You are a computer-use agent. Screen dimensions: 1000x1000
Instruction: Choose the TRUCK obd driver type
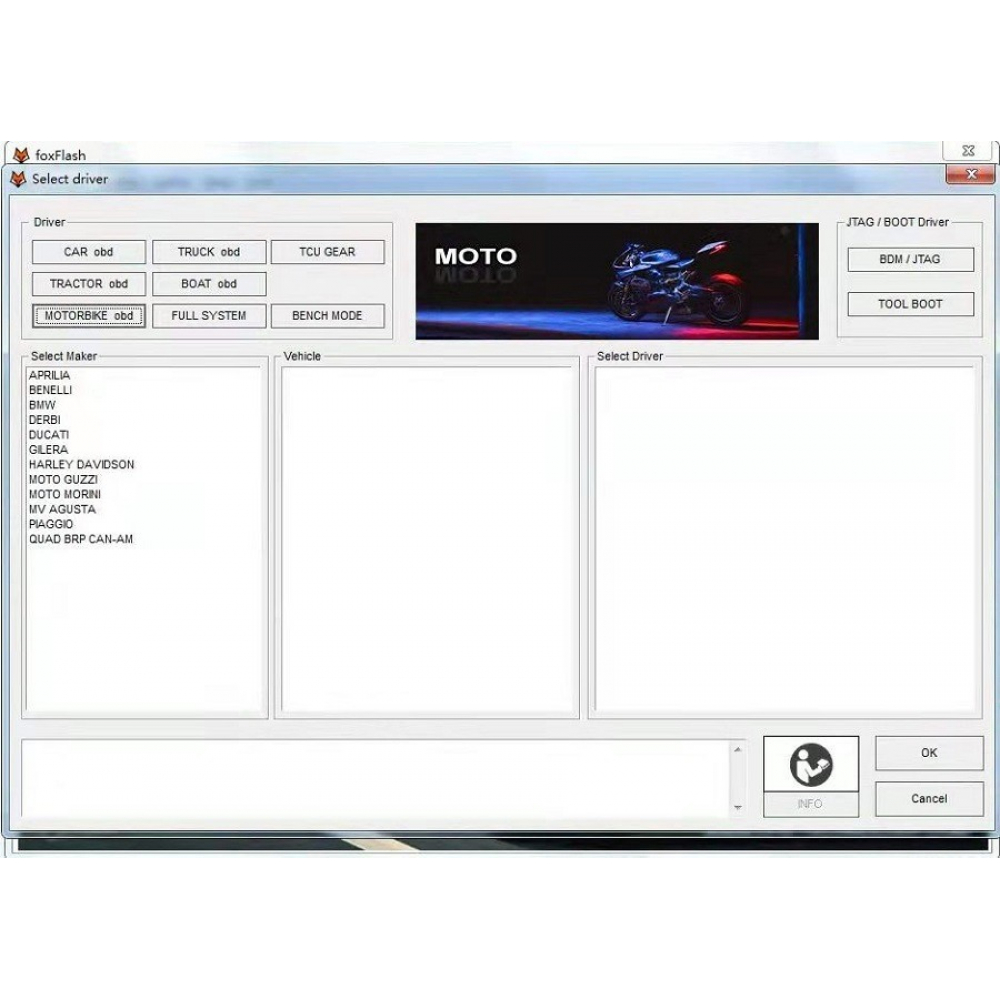pyautogui.click(x=209, y=252)
